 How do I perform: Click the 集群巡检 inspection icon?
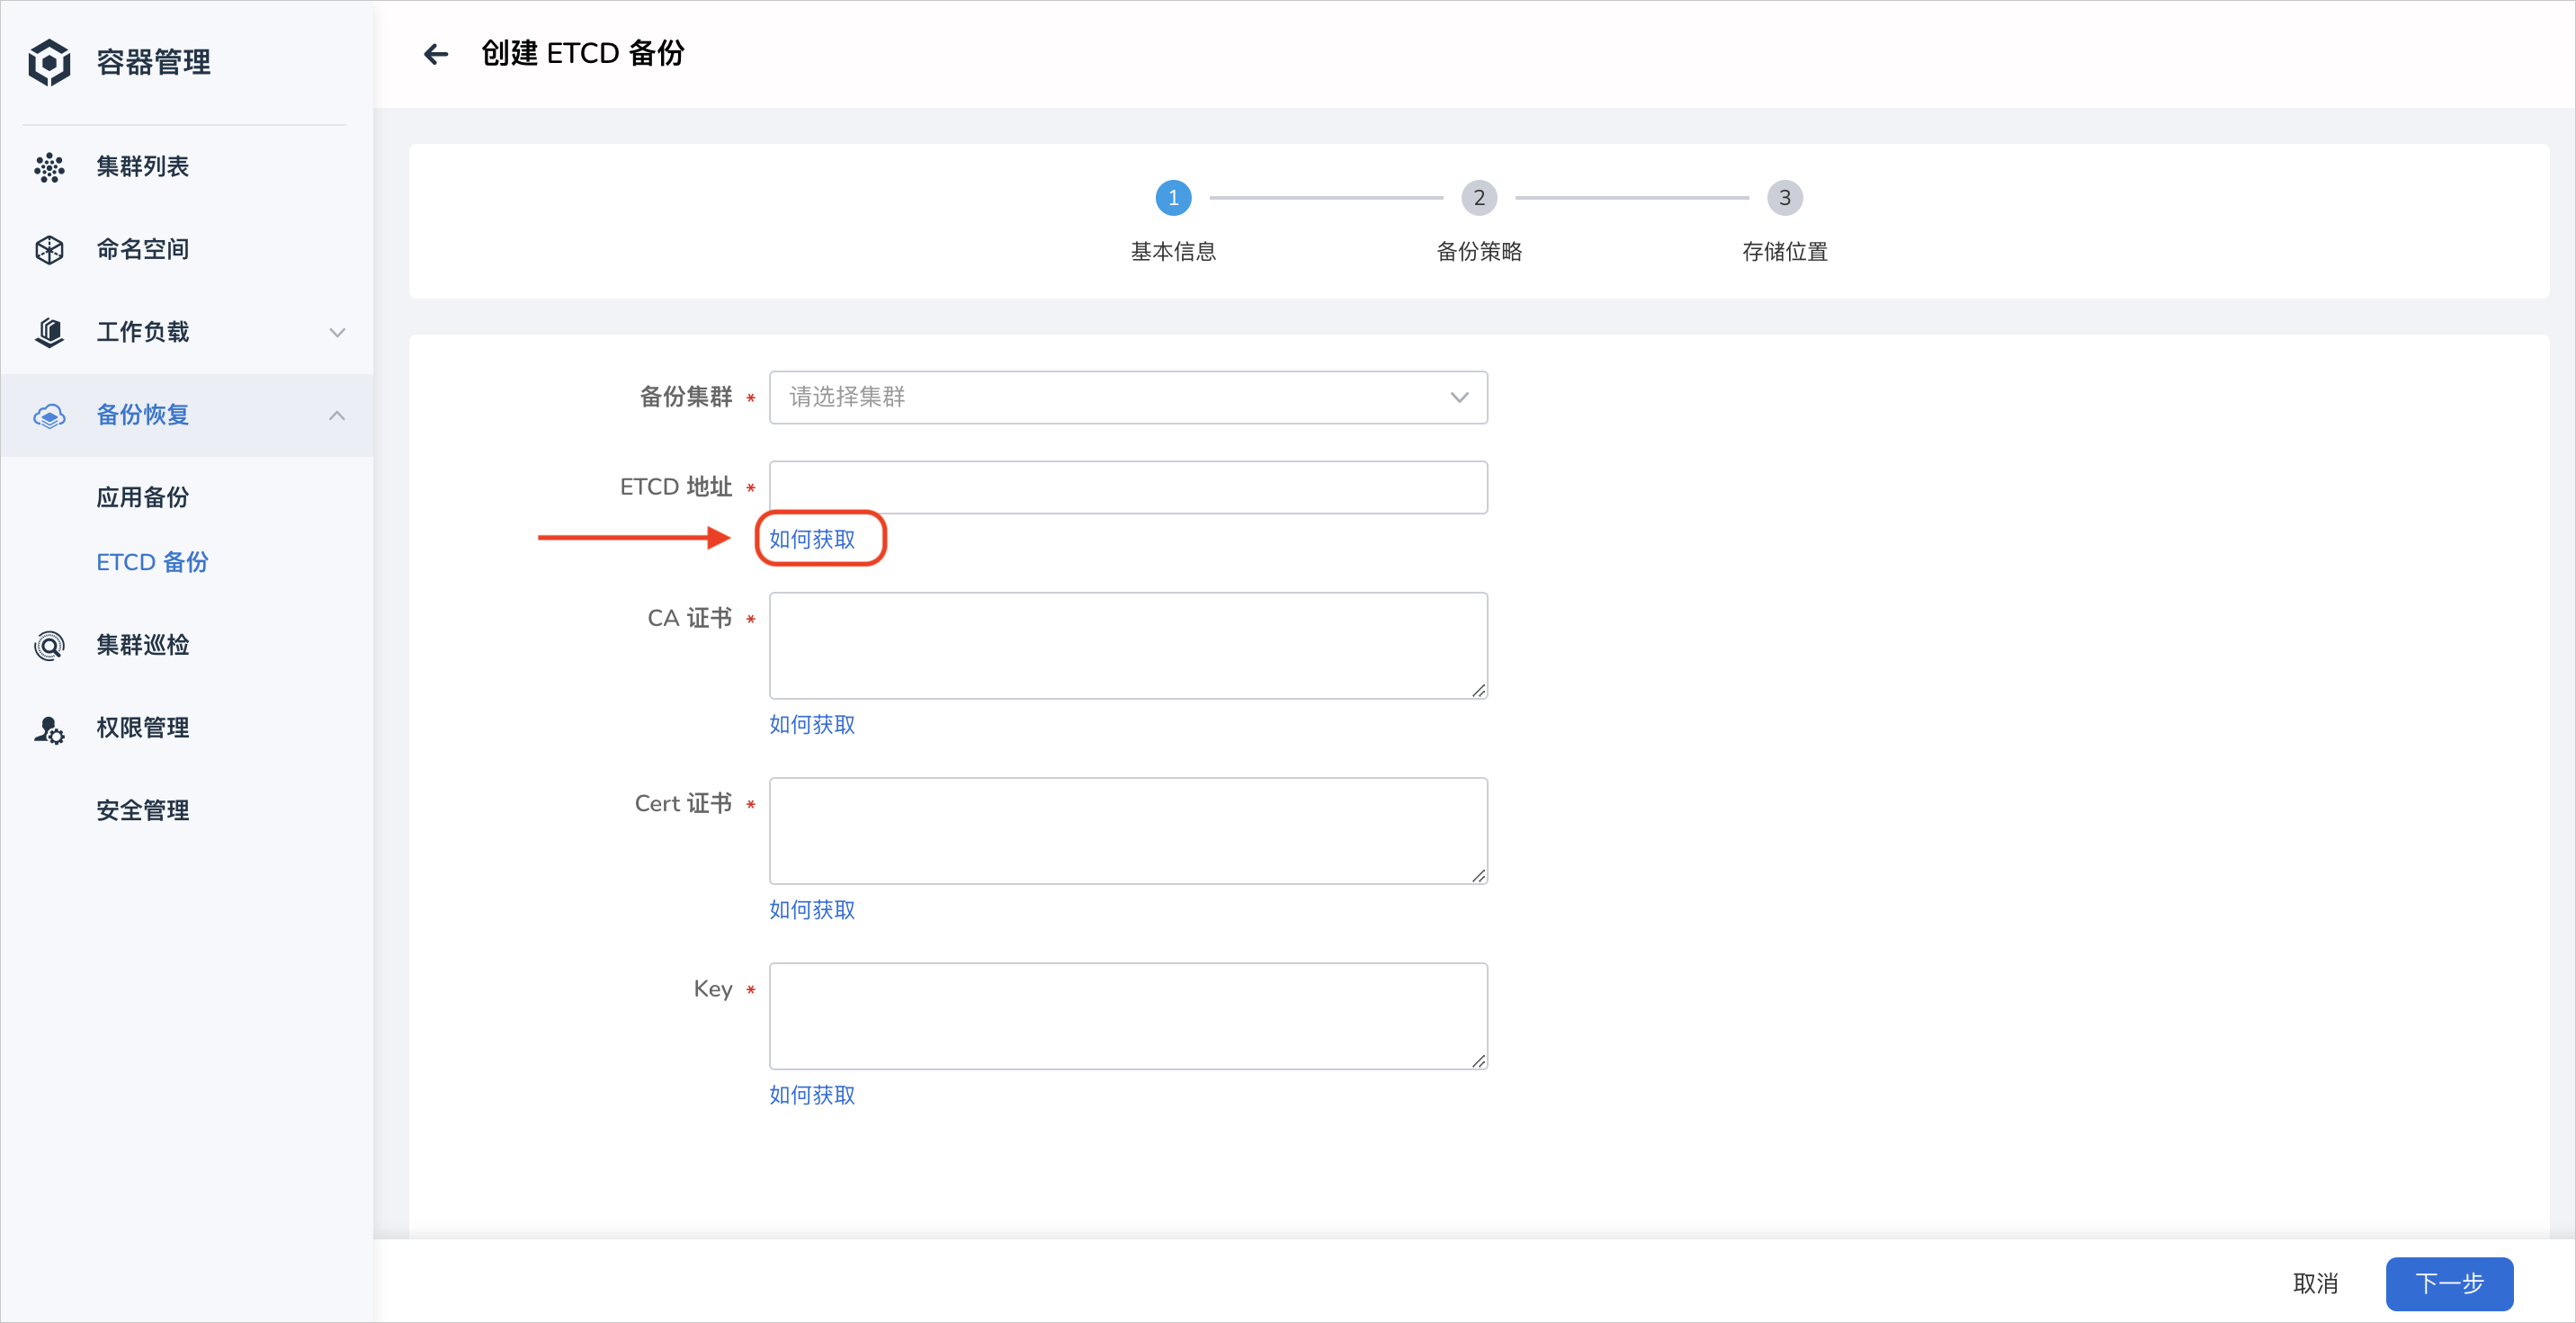click(x=49, y=646)
